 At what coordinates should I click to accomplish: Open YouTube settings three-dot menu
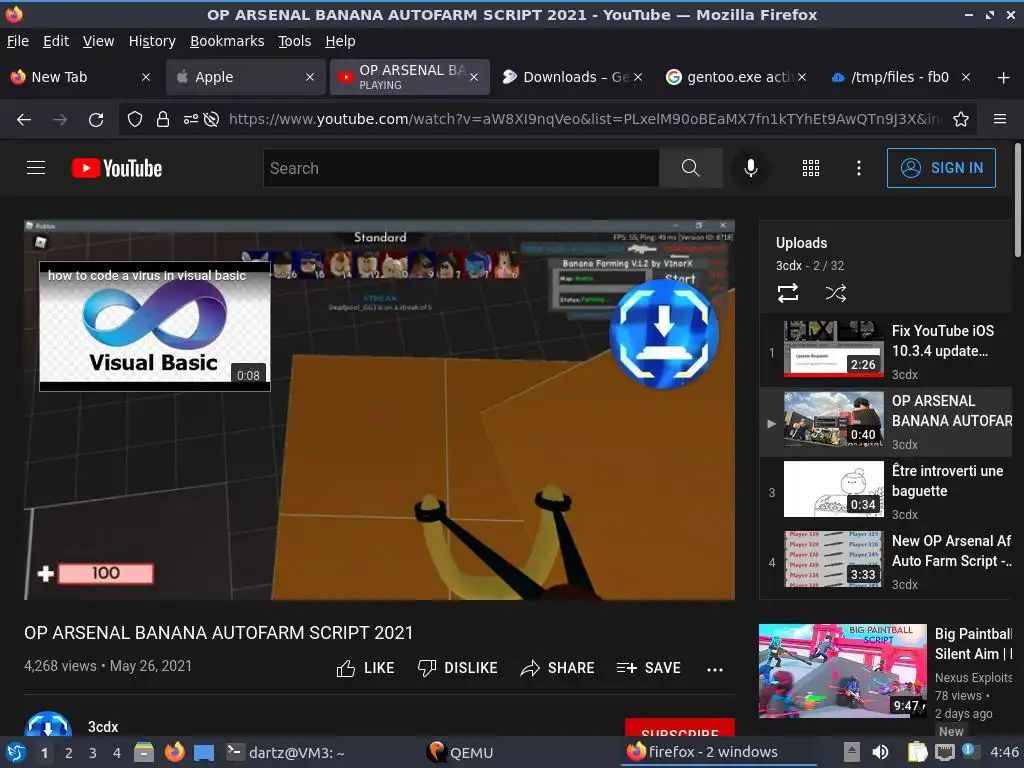859,168
